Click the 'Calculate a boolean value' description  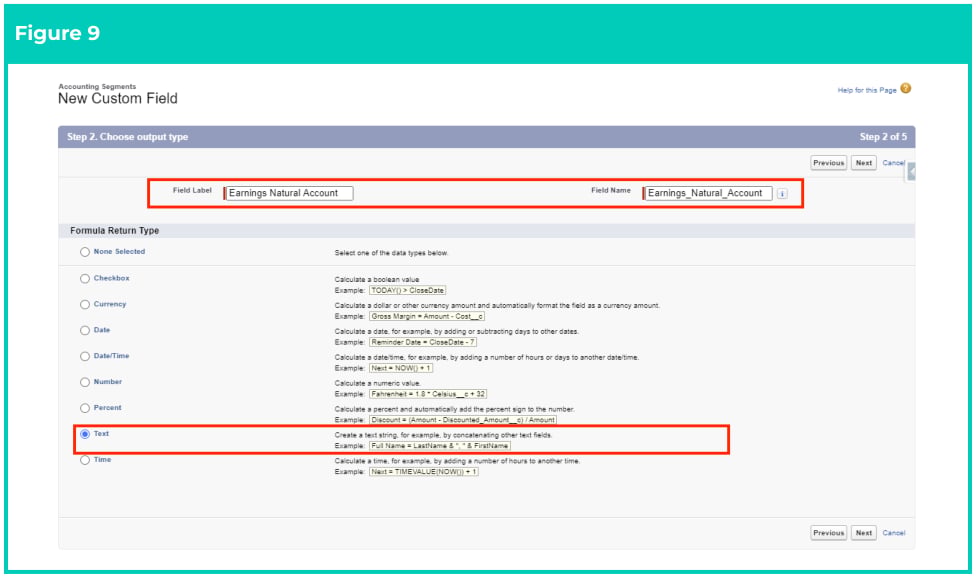tap(377, 279)
